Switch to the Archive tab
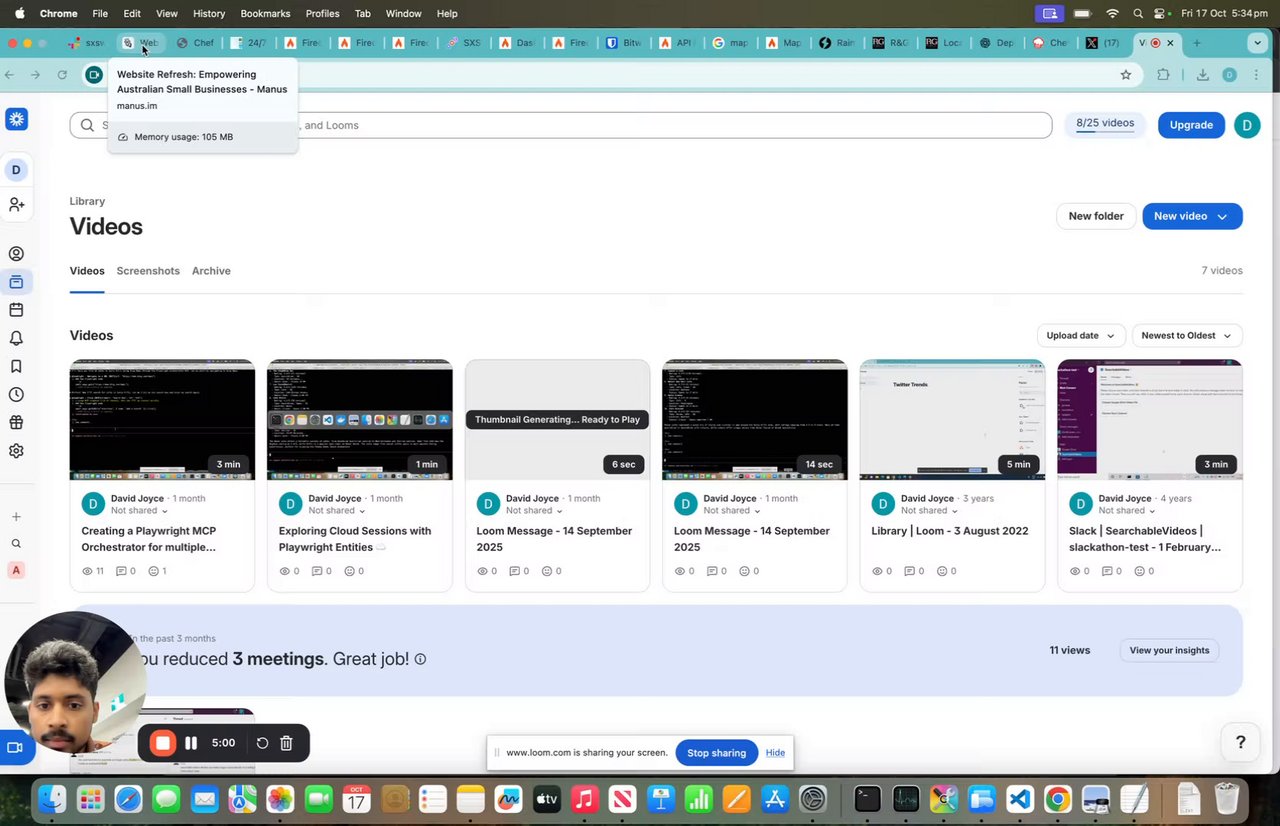The image size is (1280, 826). tap(211, 271)
